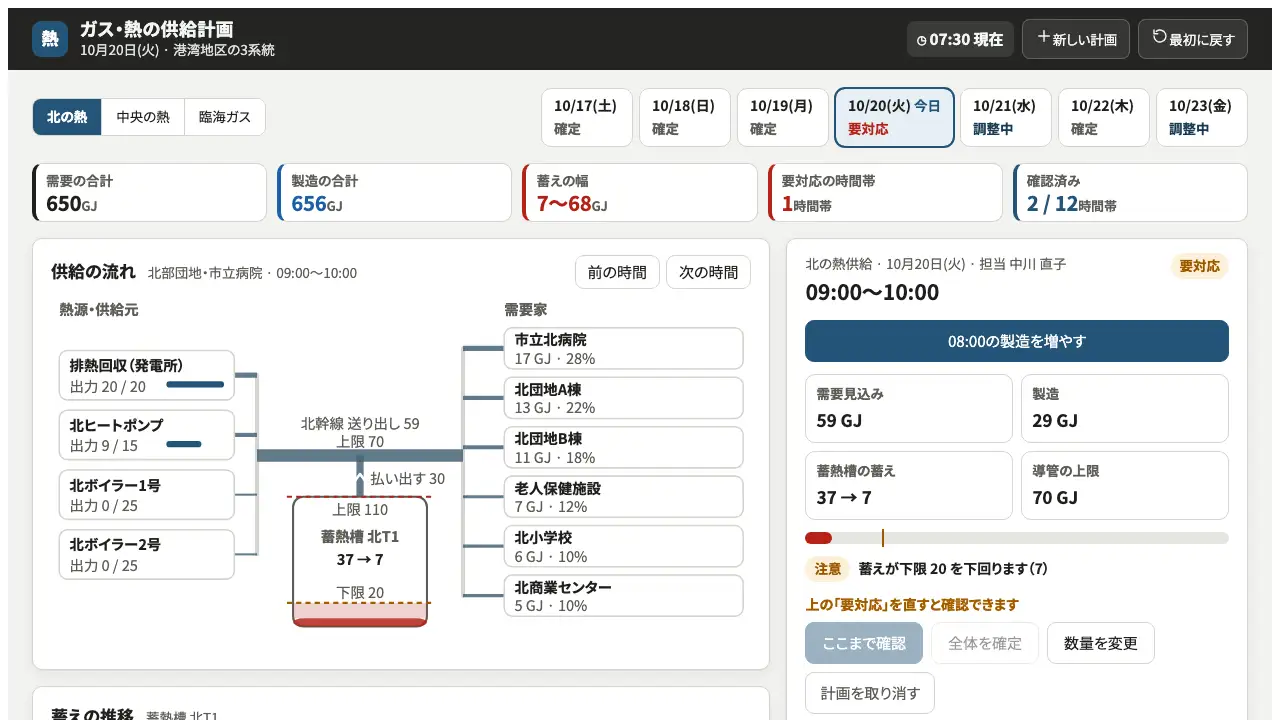1280x720 pixels.
Task: Click the 排熱回収 output bar
Action: coord(195,384)
